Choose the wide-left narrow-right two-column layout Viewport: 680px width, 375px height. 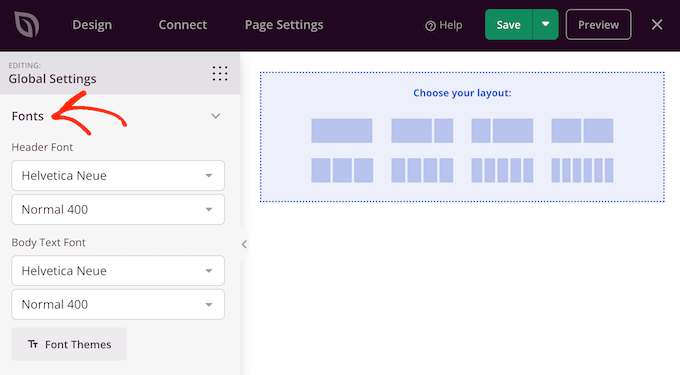click(422, 130)
